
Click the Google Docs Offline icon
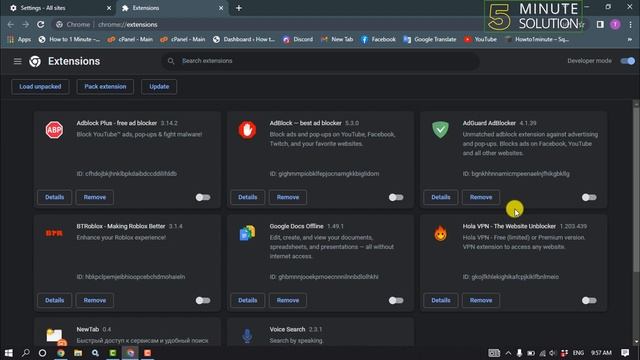pyautogui.click(x=247, y=233)
